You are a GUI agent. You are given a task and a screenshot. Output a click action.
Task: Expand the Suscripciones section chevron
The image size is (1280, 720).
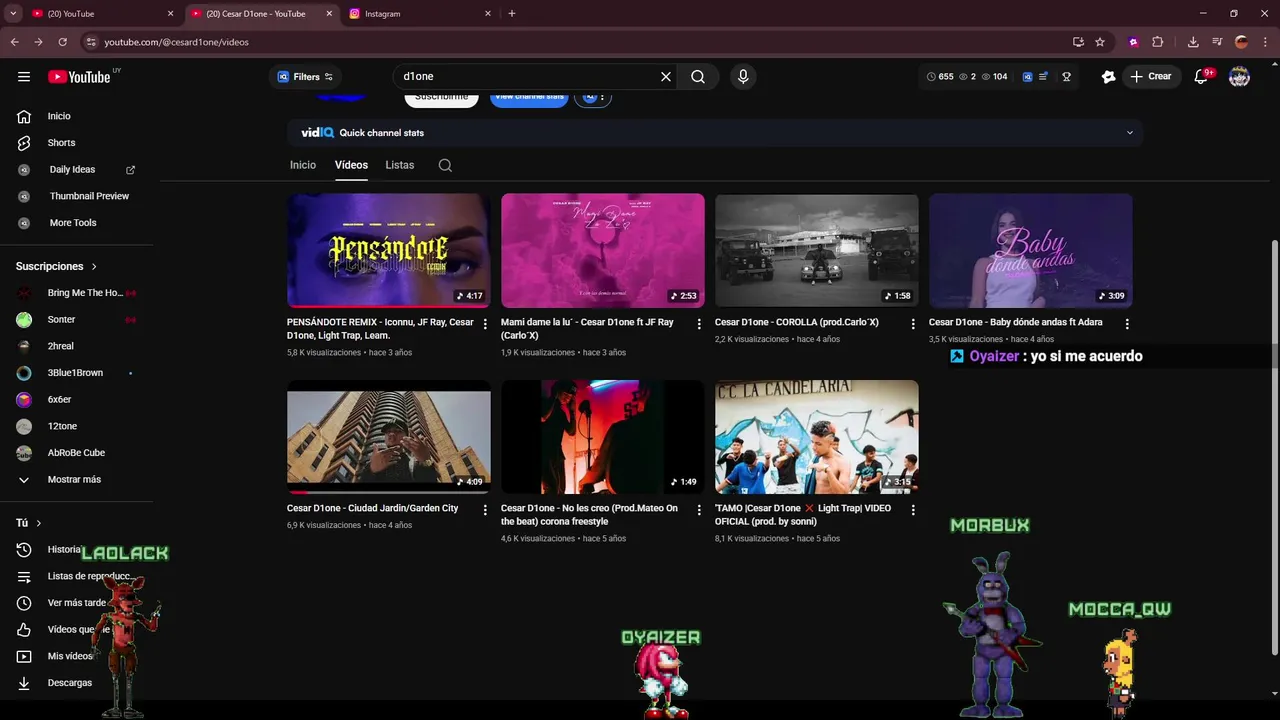[94, 267]
